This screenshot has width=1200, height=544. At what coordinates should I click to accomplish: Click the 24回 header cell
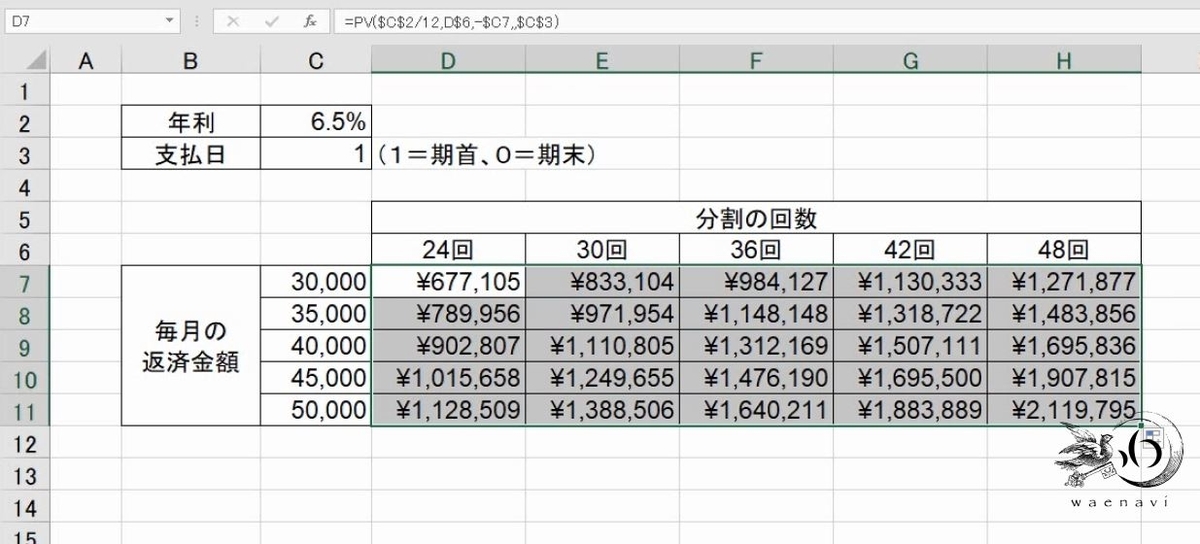pos(448,251)
